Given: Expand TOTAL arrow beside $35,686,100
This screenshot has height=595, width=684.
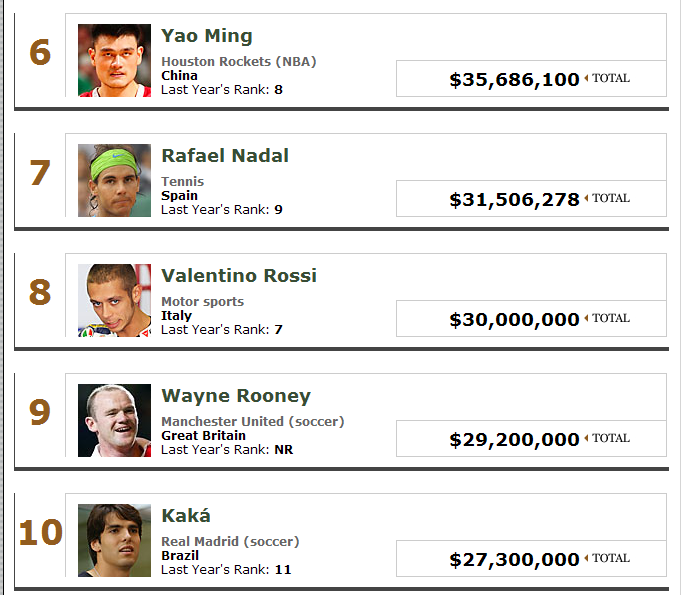Looking at the screenshot, I should click(x=607, y=78).
